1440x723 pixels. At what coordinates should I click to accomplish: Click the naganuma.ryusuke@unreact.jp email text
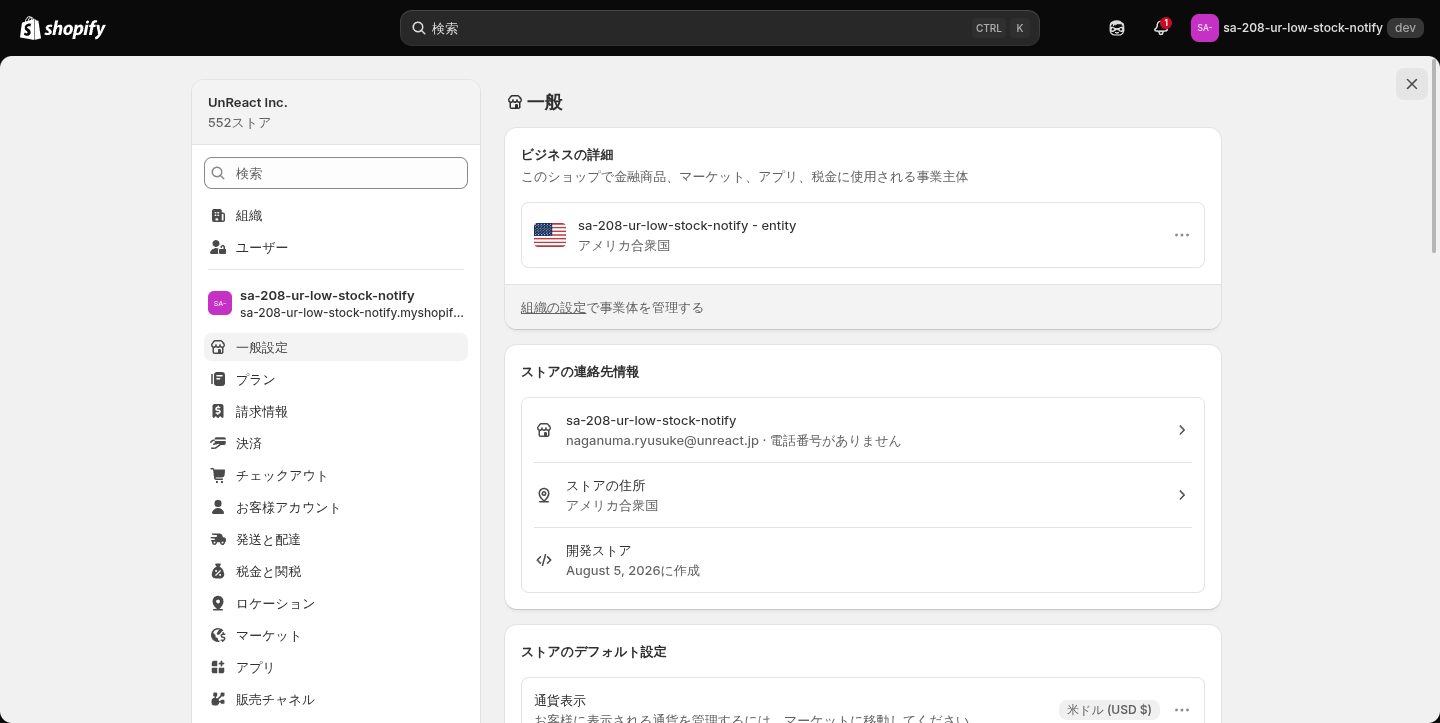click(662, 441)
